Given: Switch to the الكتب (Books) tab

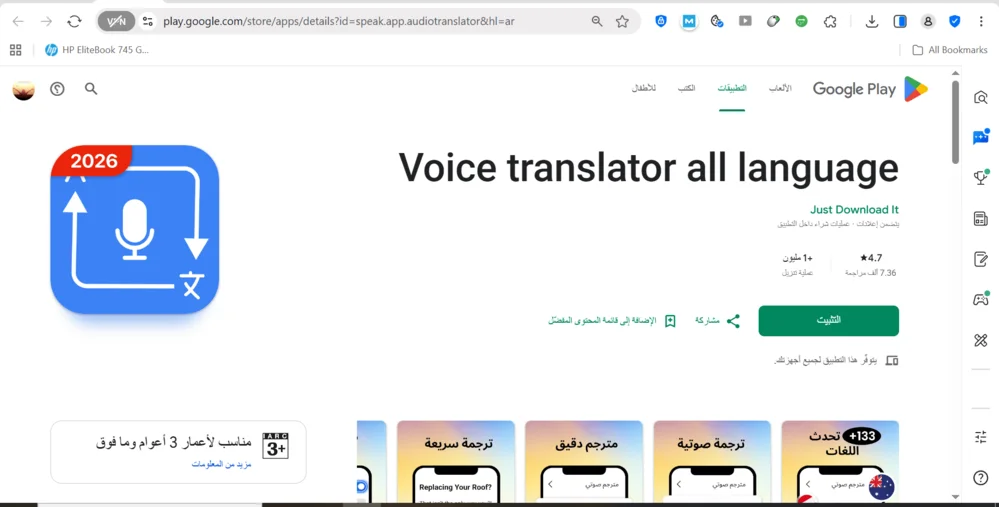Looking at the screenshot, I should tap(686, 89).
